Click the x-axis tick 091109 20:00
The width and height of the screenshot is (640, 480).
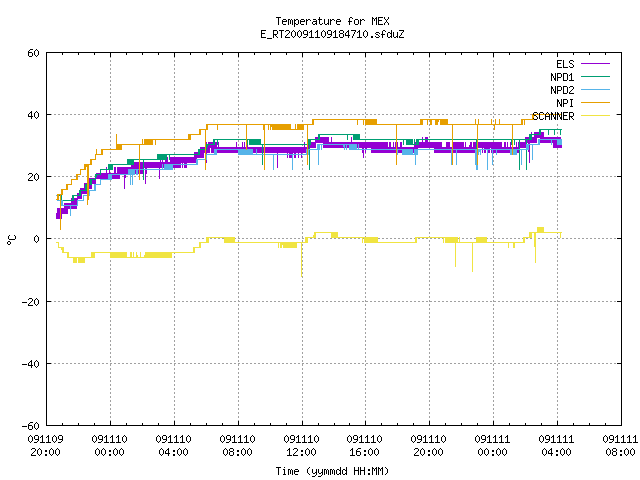point(46,446)
